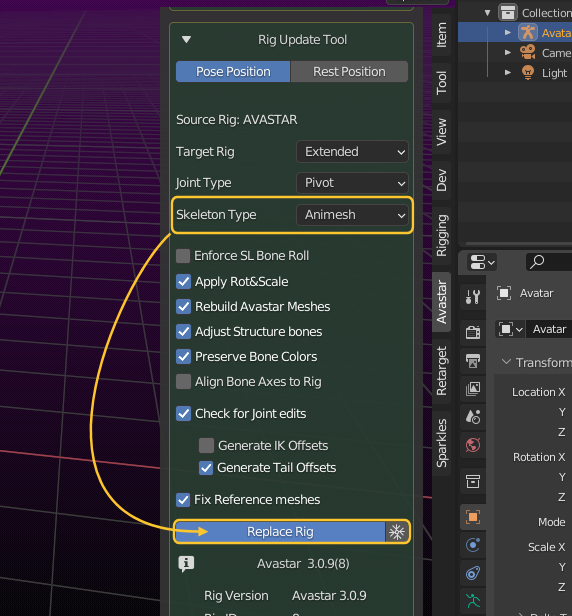The height and width of the screenshot is (616, 572).
Task: Open the Tool sidebar tab
Action: [x=442, y=82]
